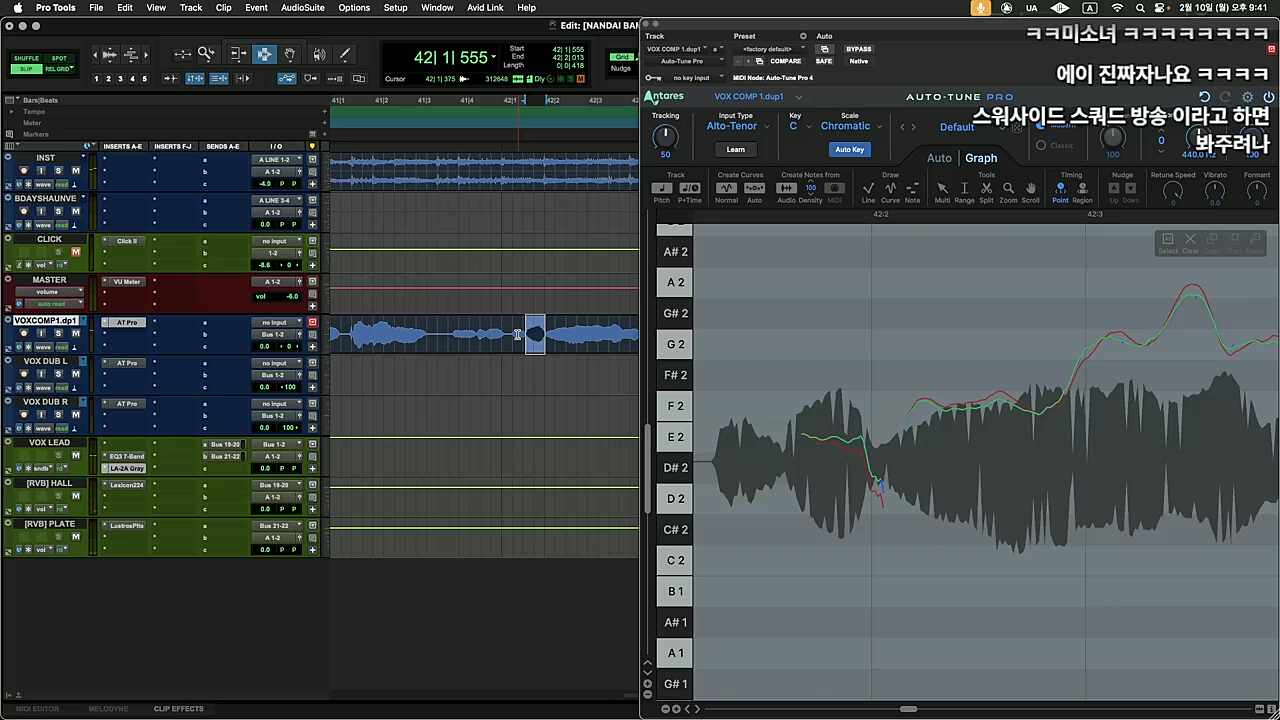Open the Auto-Tune Pro plugin selector
This screenshot has height=720, width=1280.
[685, 61]
